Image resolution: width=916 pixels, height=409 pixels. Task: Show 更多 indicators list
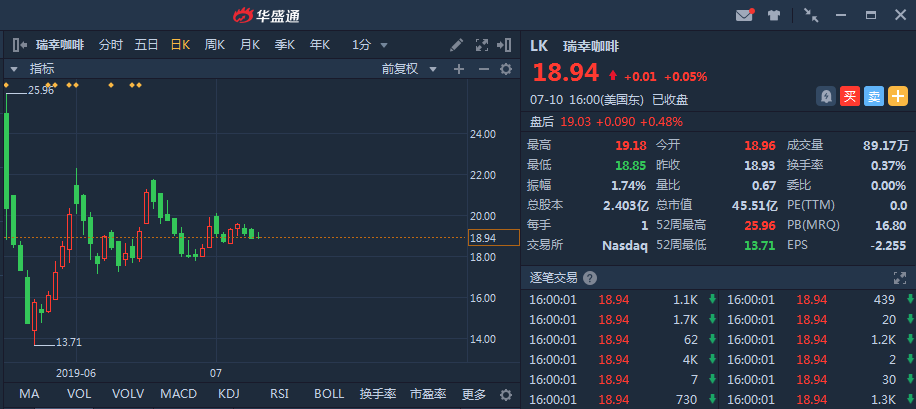click(473, 394)
